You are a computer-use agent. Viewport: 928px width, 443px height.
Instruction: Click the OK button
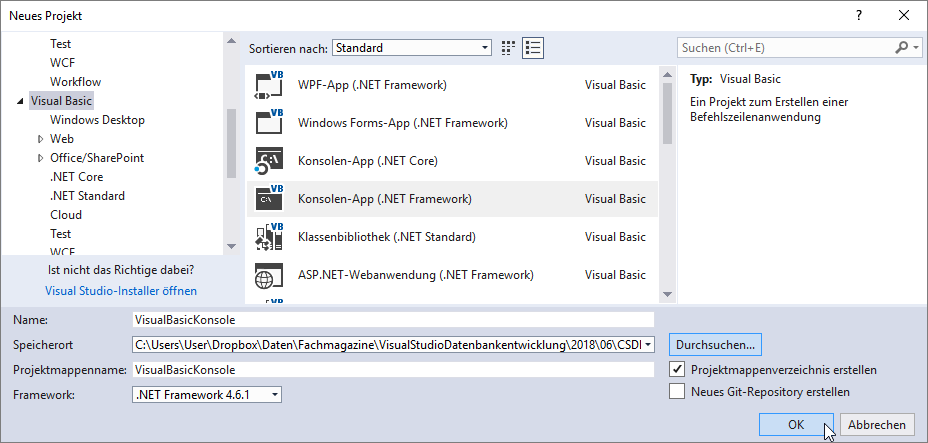click(x=796, y=425)
